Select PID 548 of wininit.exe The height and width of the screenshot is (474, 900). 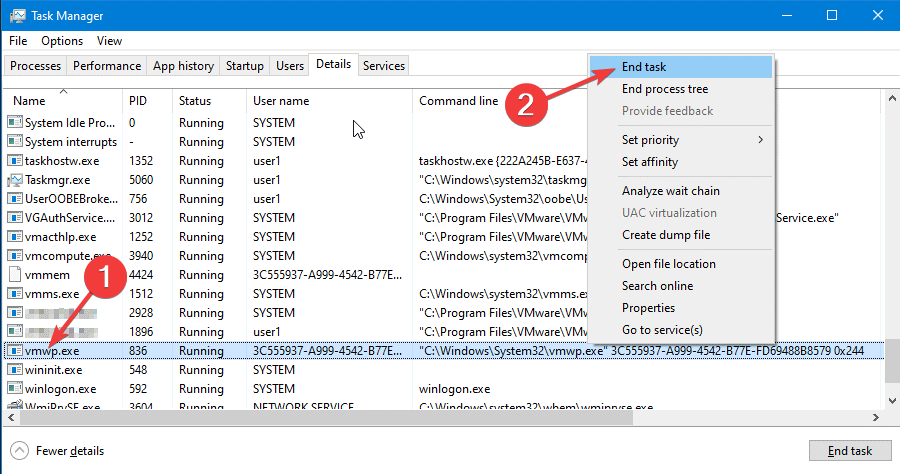(x=138, y=370)
